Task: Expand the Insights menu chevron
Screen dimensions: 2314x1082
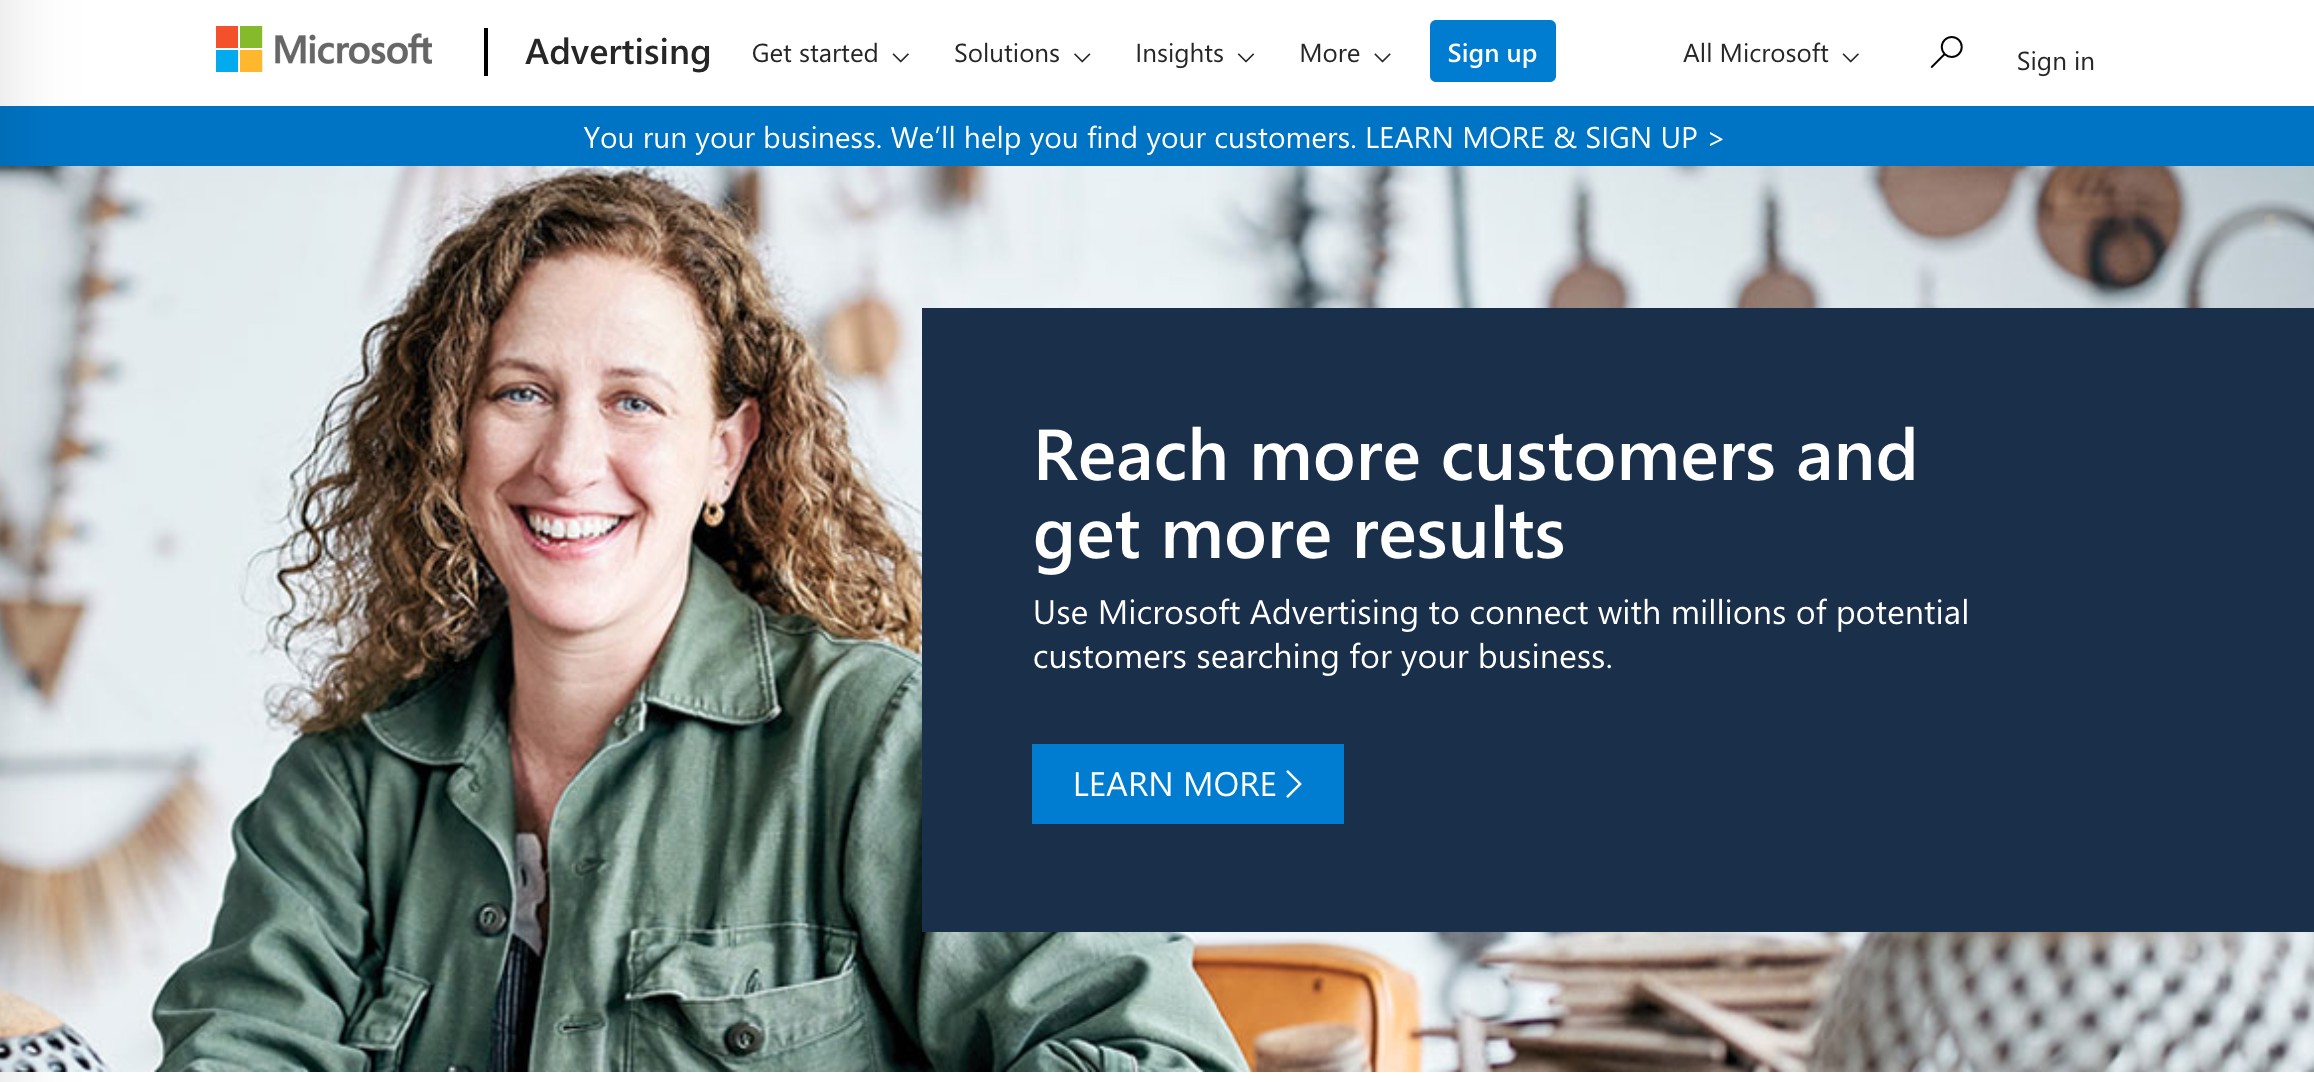Action: 1246,57
